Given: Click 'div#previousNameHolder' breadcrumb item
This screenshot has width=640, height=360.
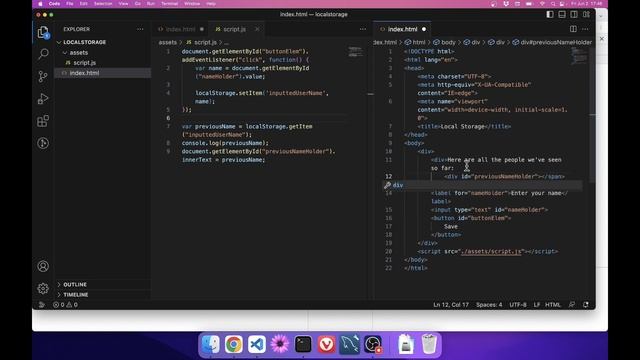Looking at the screenshot, I should (x=556, y=42).
